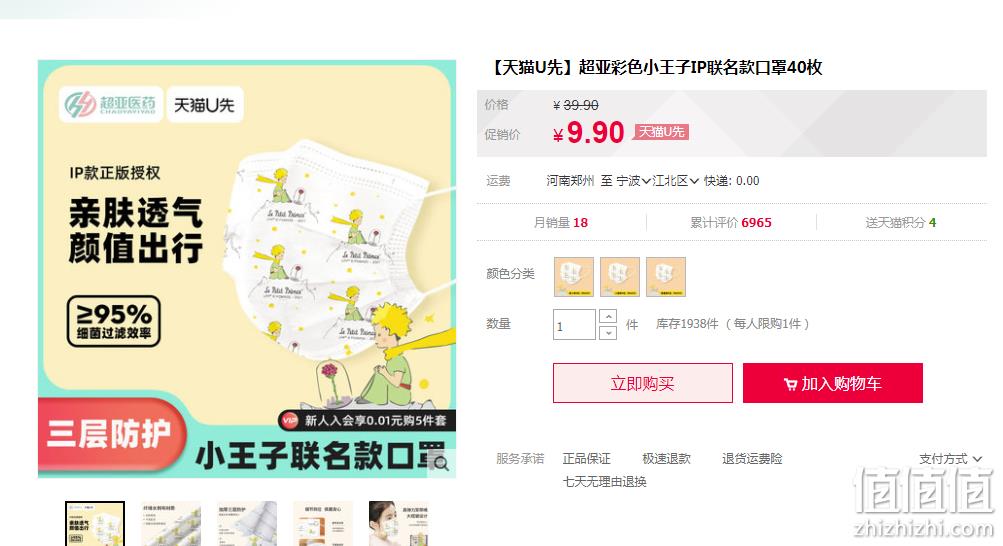Screen dimensions: 1003x546
Task: Click the 天猫U先 promo tag
Action: 661,132
